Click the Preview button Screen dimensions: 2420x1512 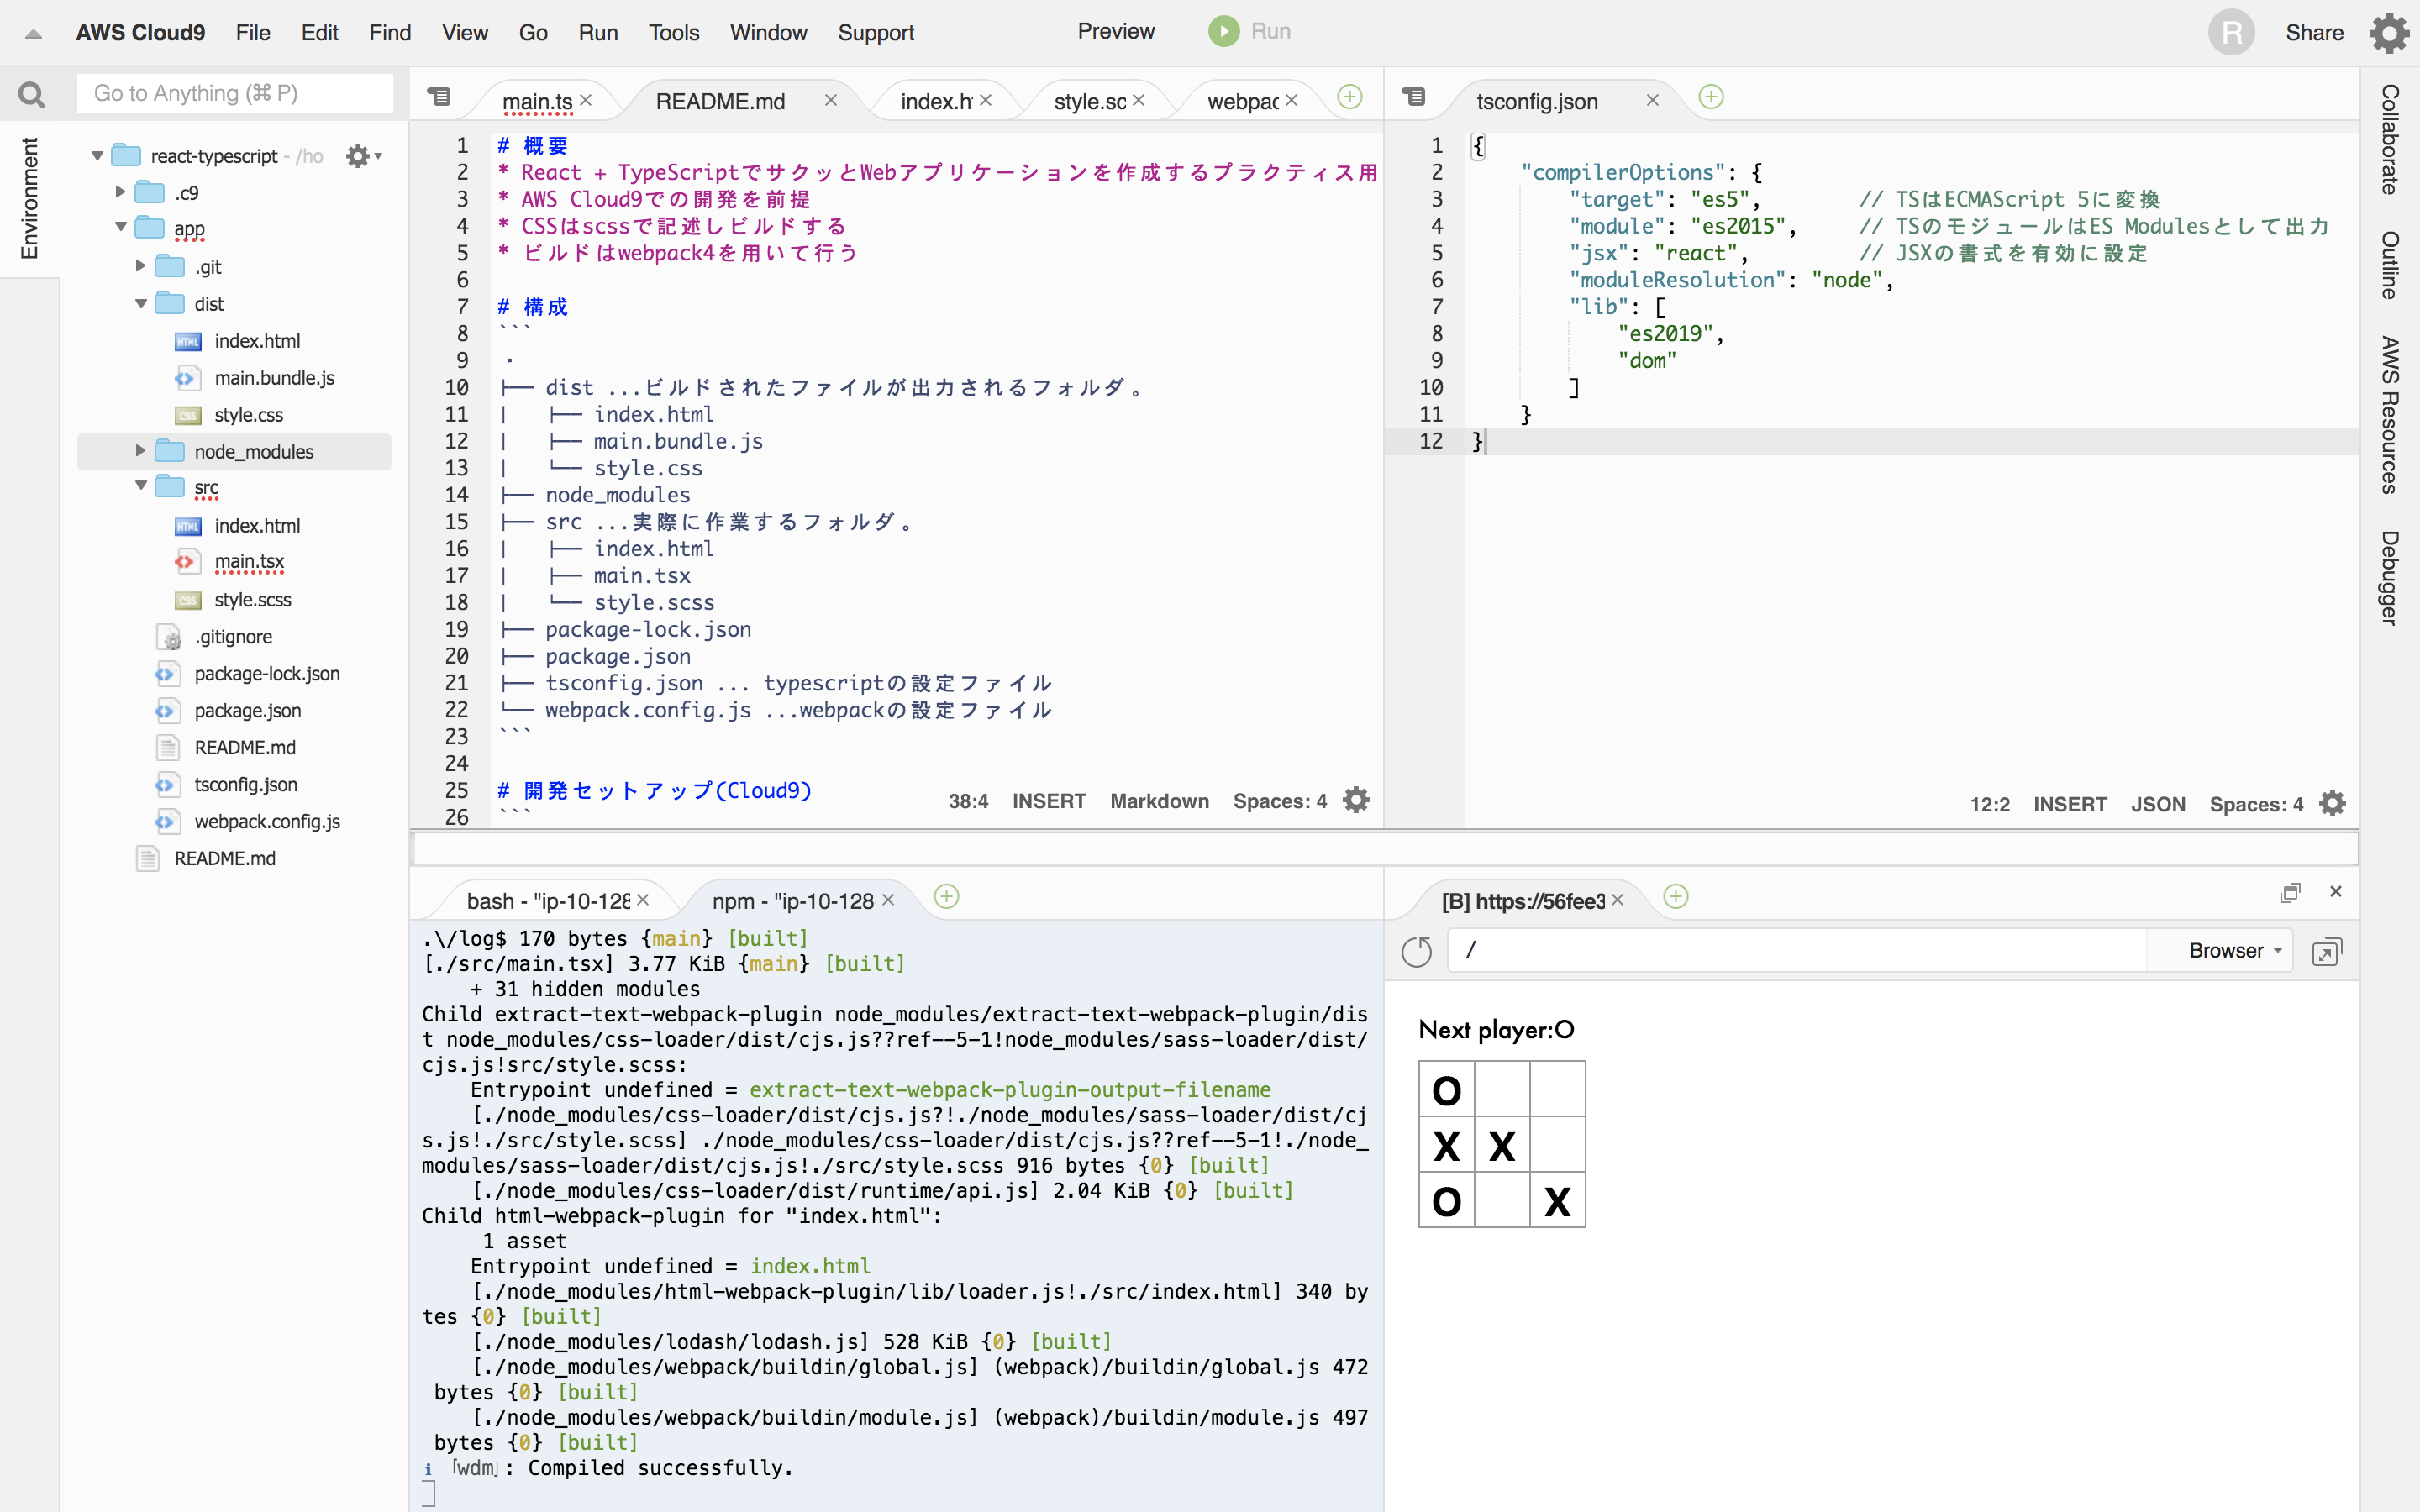pyautogui.click(x=1116, y=31)
